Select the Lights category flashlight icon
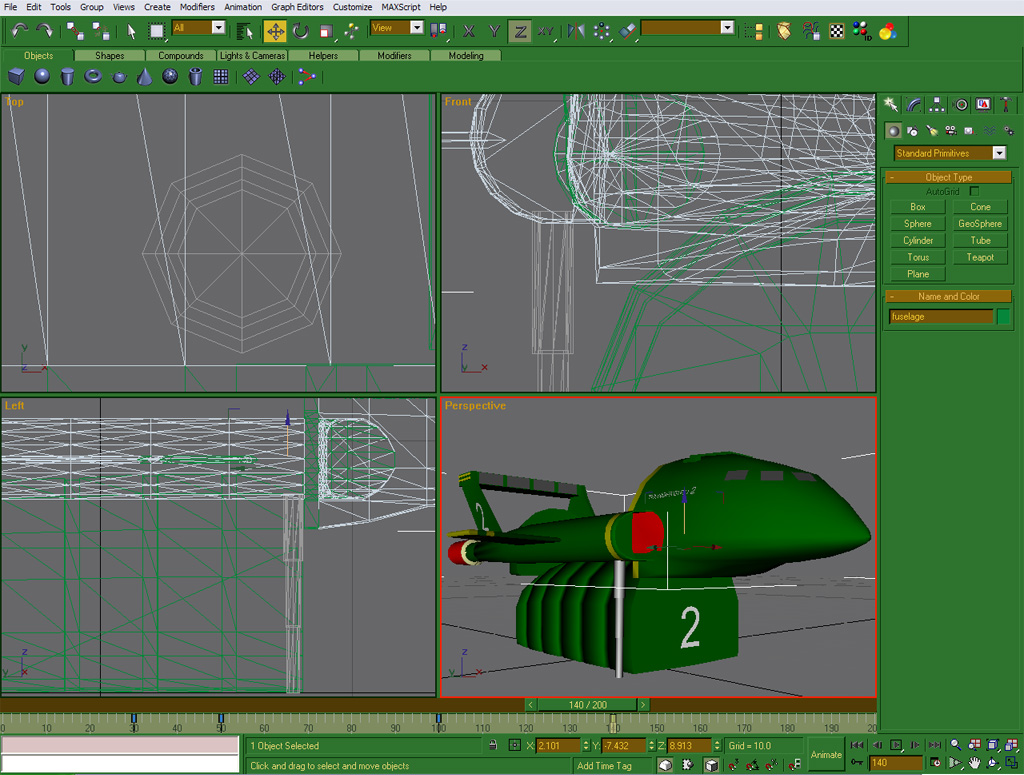Image resolution: width=1024 pixels, height=775 pixels. 932,131
